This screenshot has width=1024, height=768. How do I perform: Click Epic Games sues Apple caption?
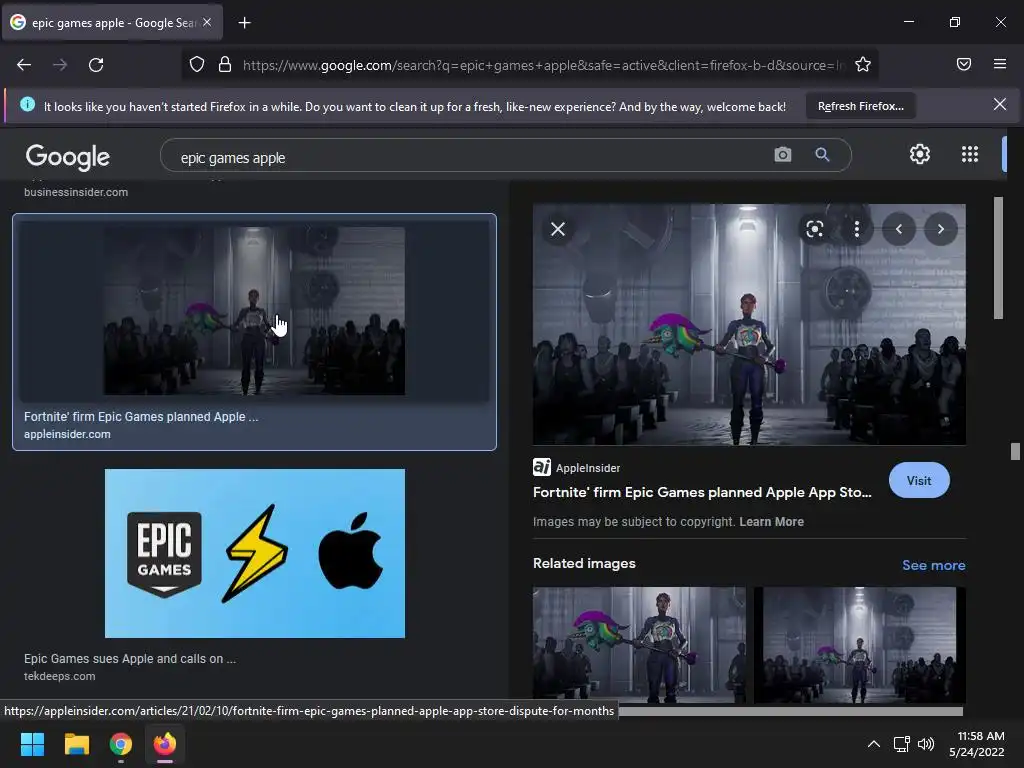tap(130, 659)
